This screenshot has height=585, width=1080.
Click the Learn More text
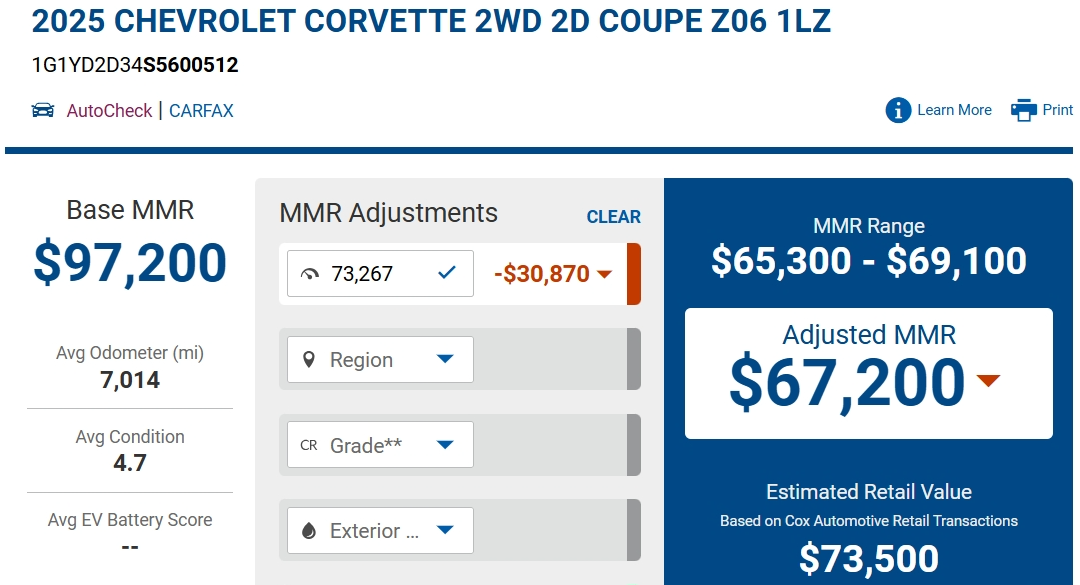954,110
